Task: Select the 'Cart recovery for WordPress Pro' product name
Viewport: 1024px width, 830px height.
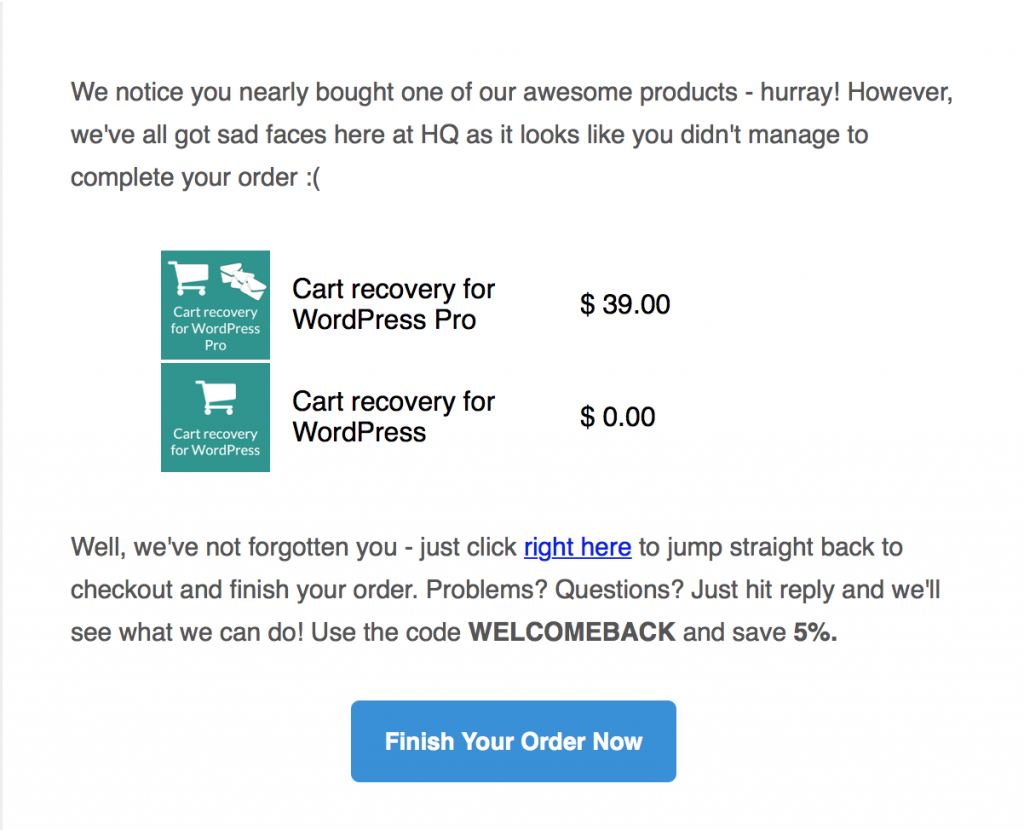Action: point(393,305)
